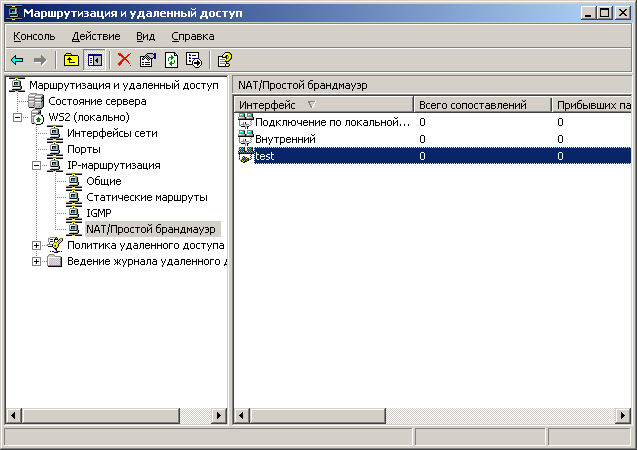Image resolution: width=637 pixels, height=450 pixels.
Task: Expand Политика удаленного доступа node
Action: [x=36, y=245]
